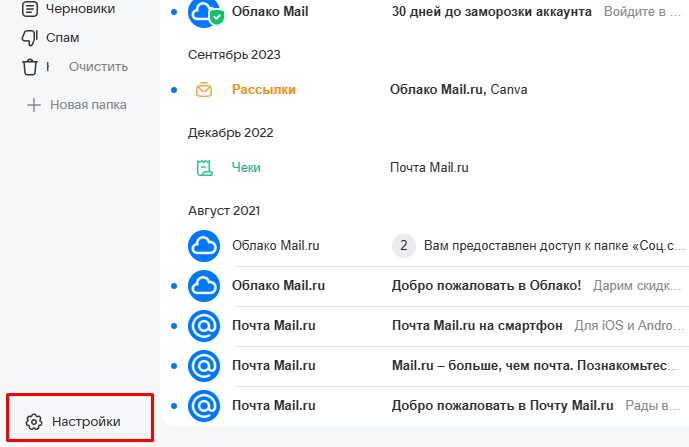Click the orange Рассылки envelope icon
The image size is (689, 447).
tap(204, 90)
